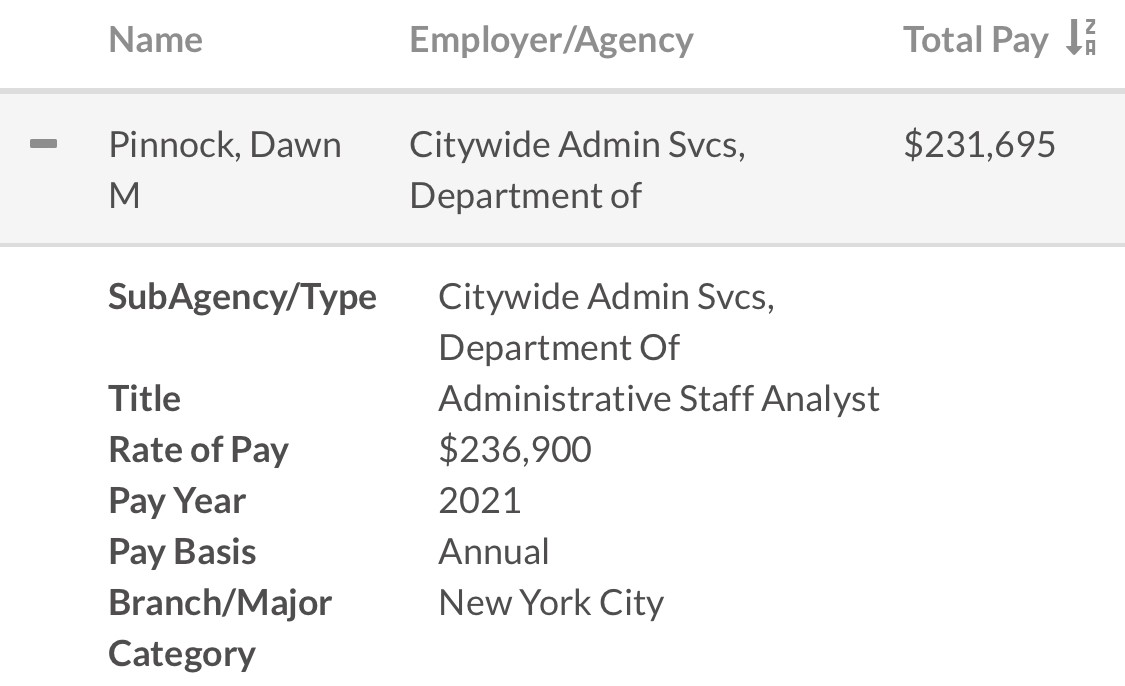
Task: Click the Title field label
Action: 144,399
